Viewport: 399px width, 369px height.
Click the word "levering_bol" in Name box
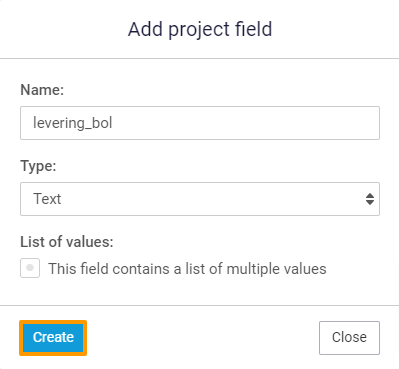pos(72,123)
